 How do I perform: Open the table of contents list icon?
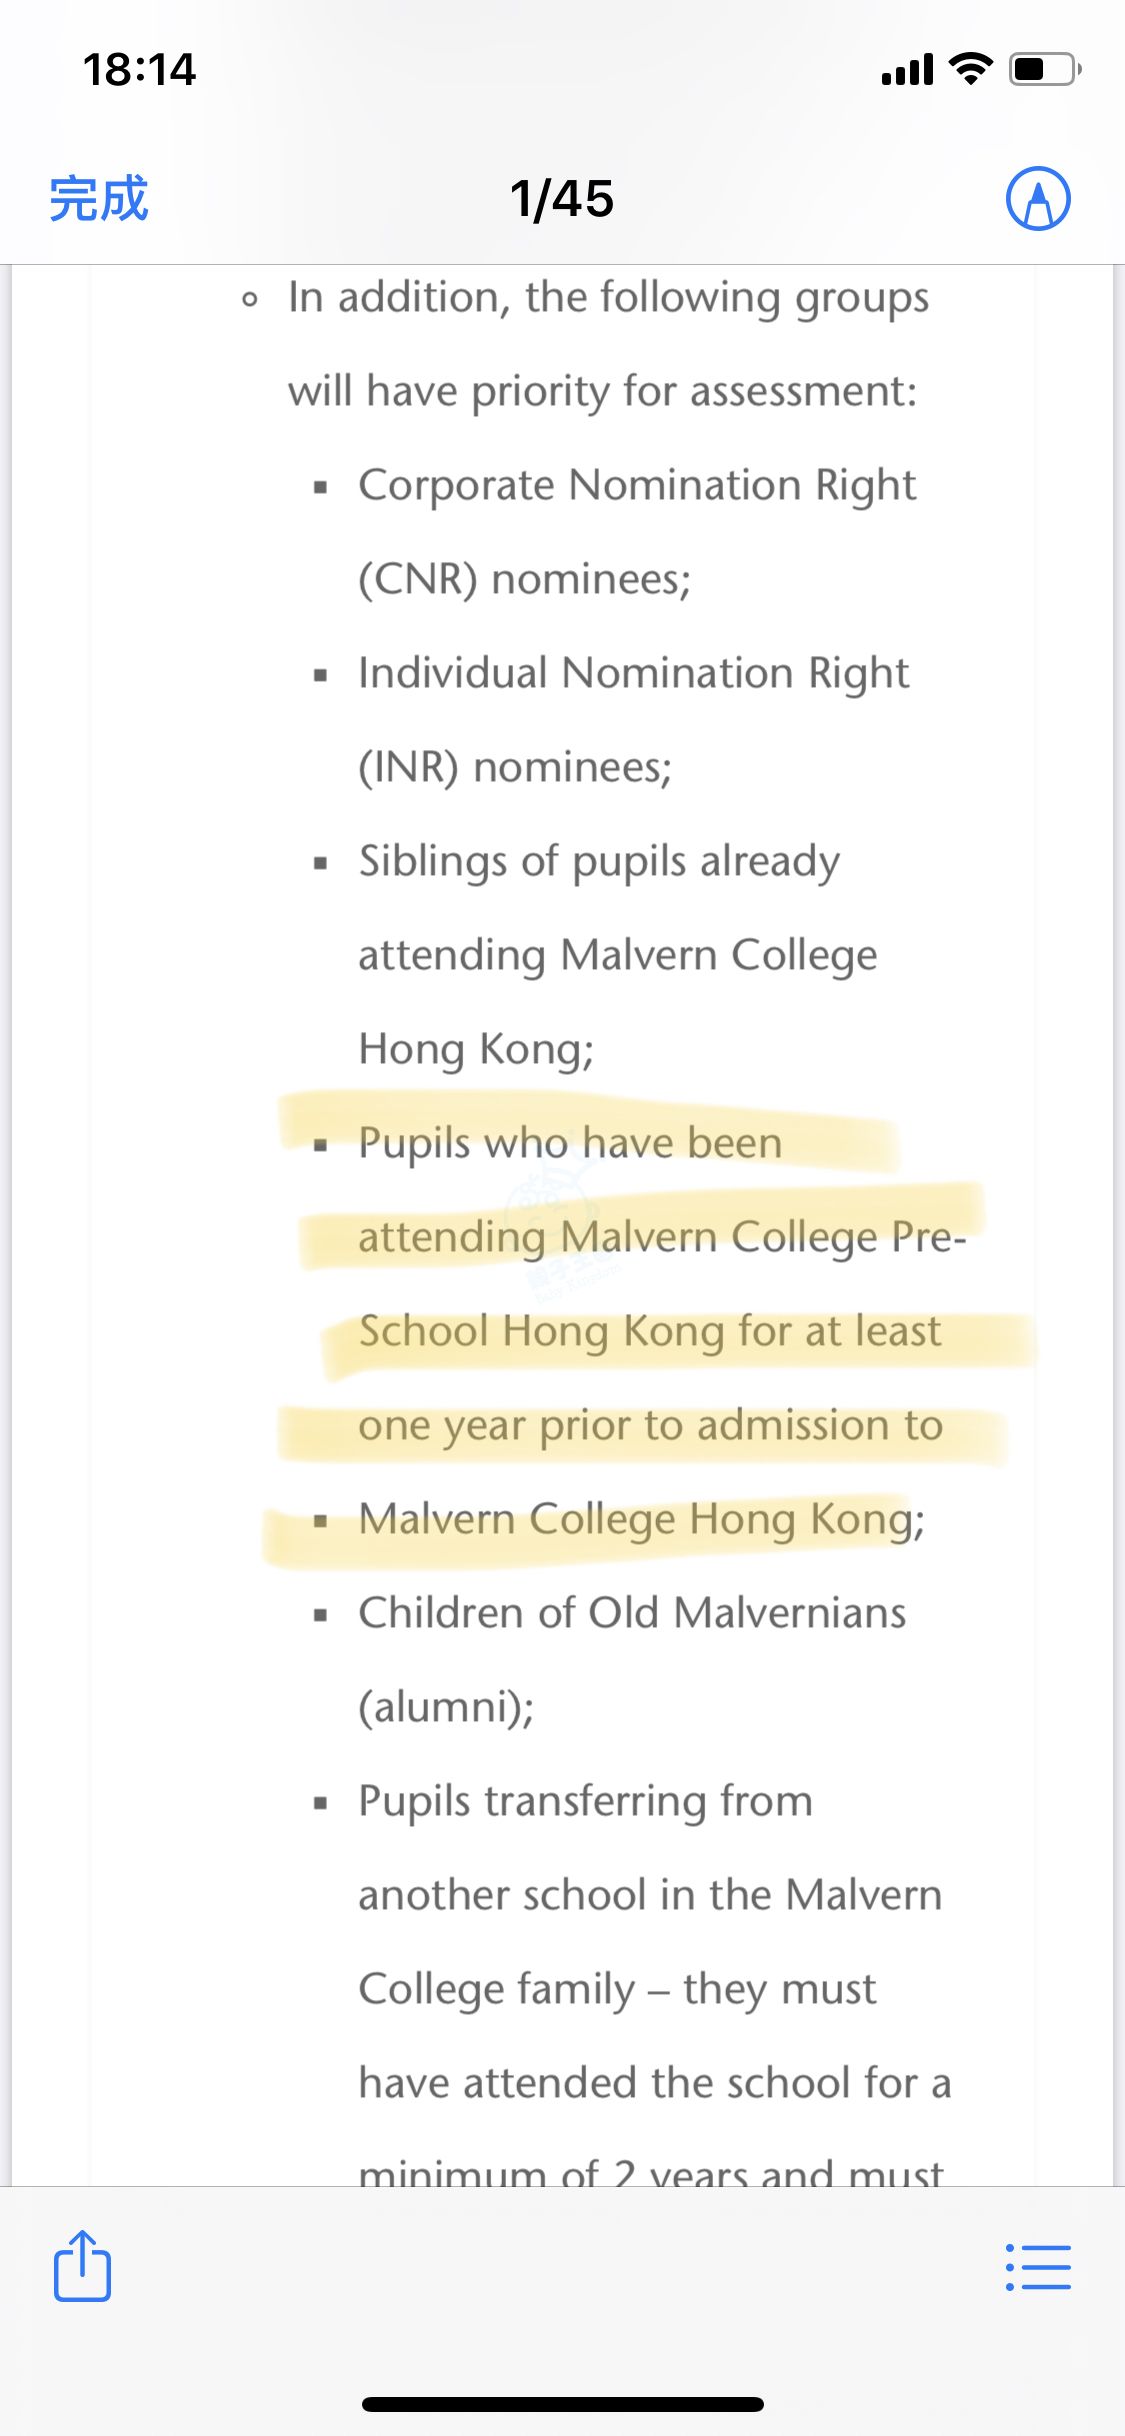1037,2267
